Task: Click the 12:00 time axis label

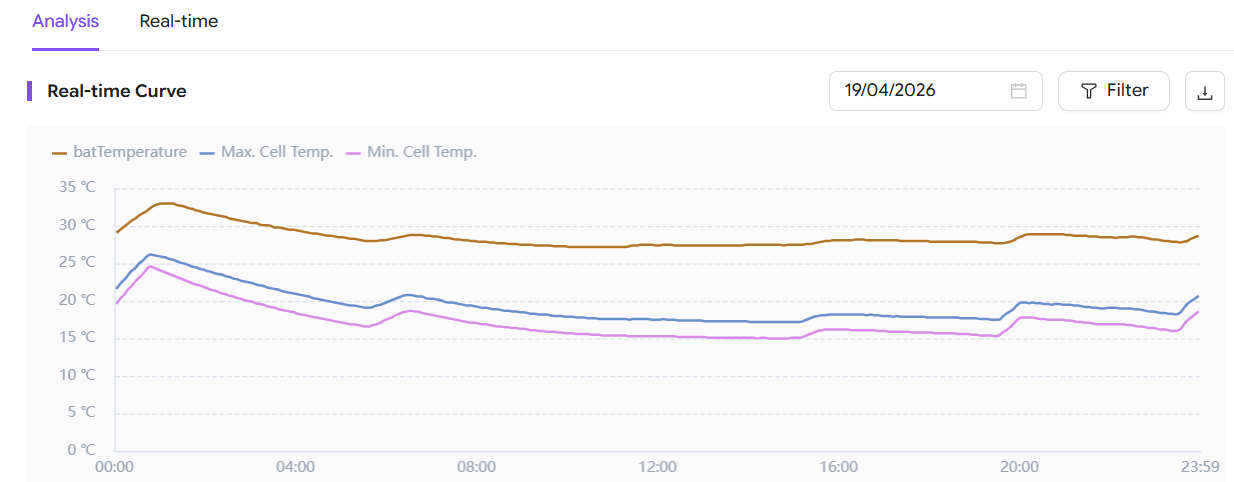Action: point(657,467)
